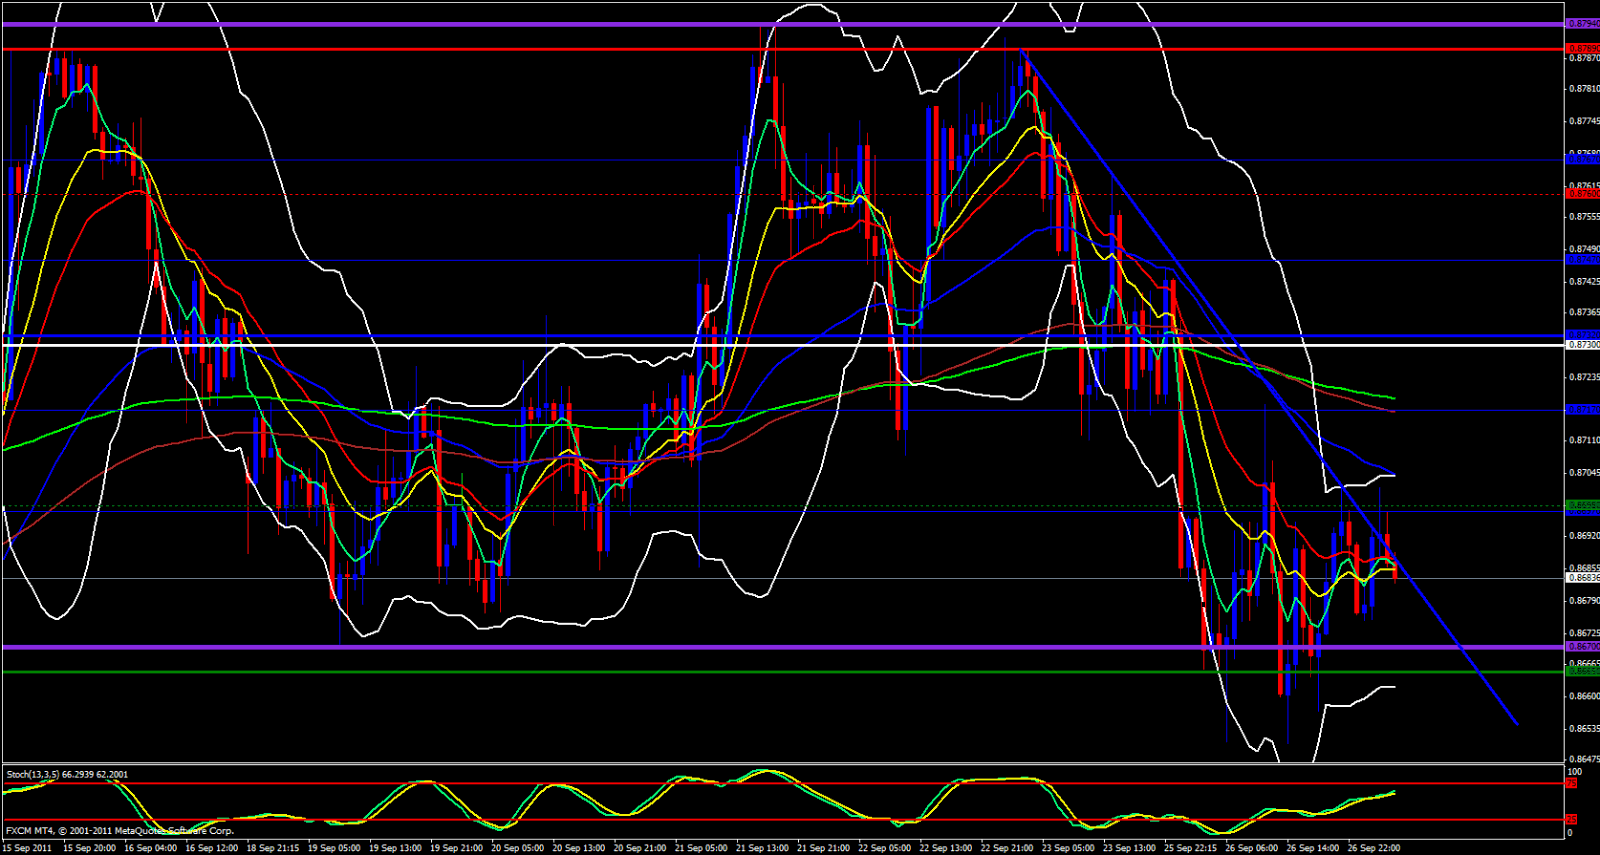Viewport: 1600px width, 855px height.
Task: Click the blue 0.87670 price label
Action: [1582, 159]
